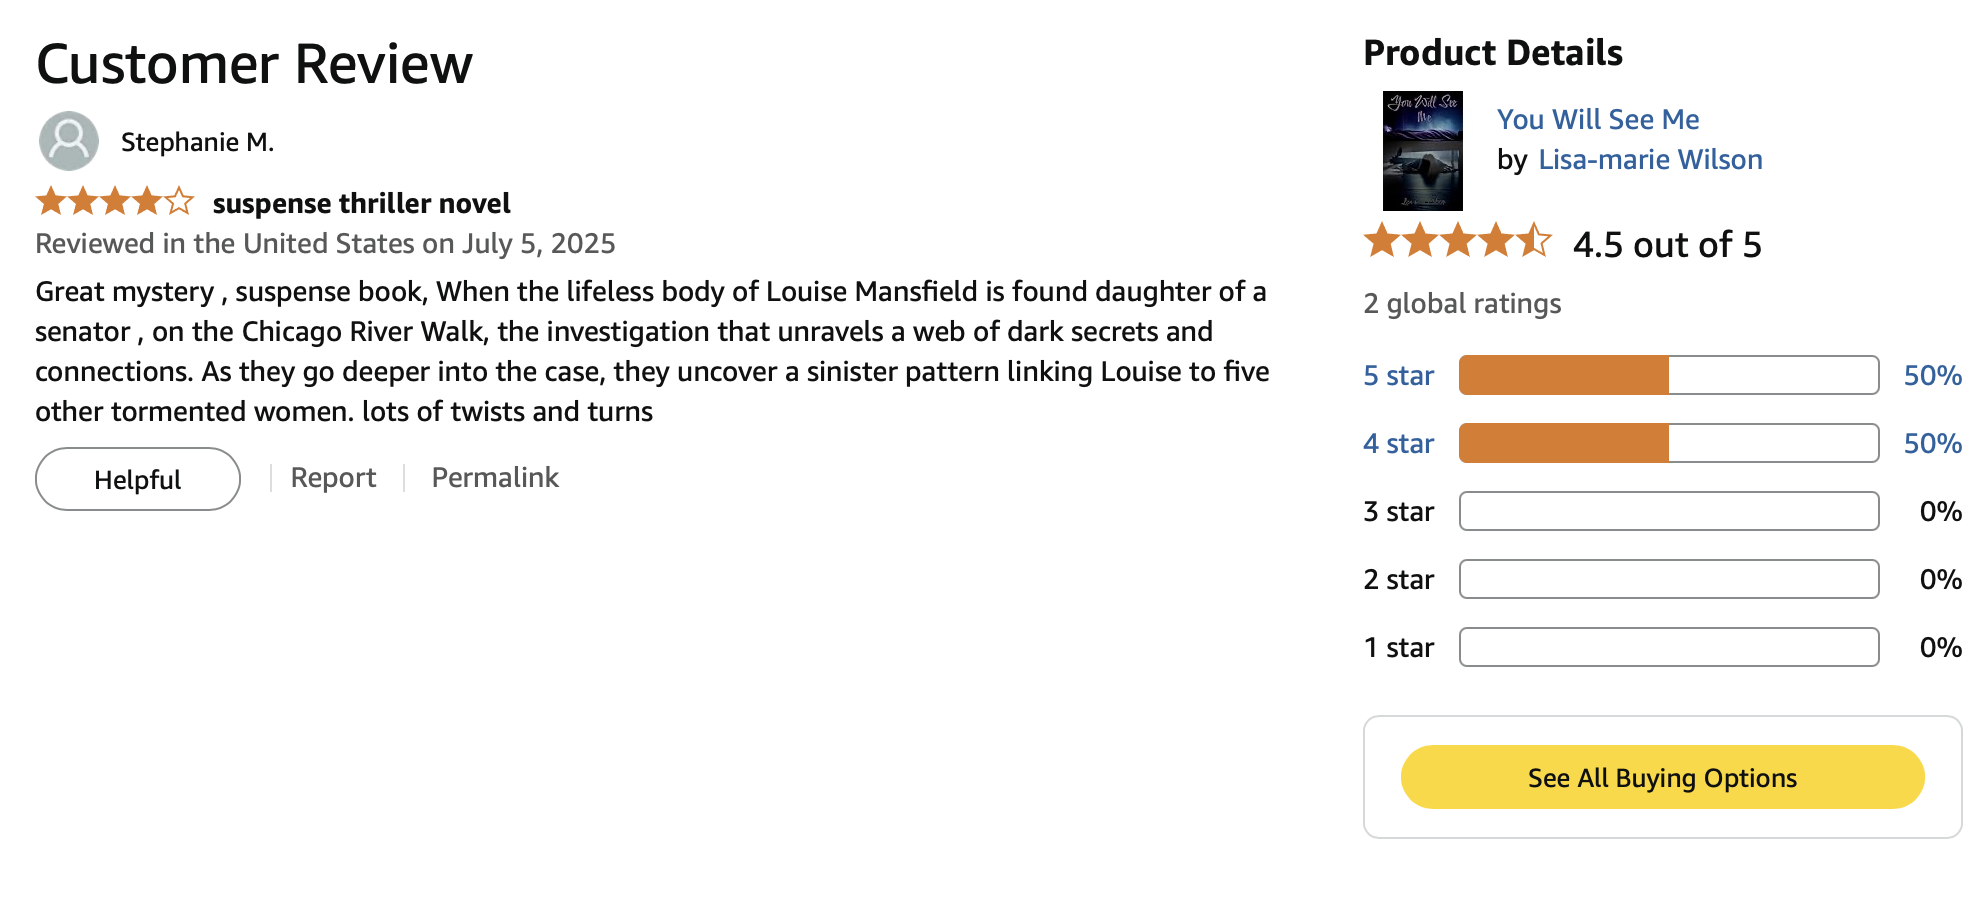This screenshot has height=912, width=1981.
Task: Click the 50% link beside 5 star
Action: click(1932, 375)
